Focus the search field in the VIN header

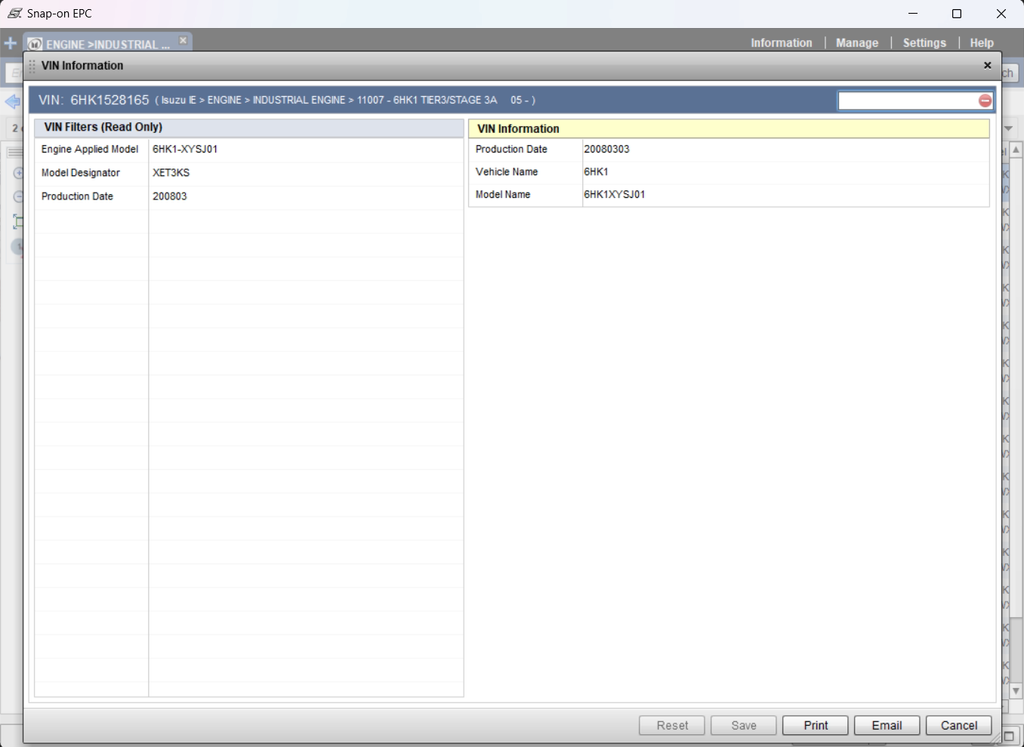(x=907, y=101)
